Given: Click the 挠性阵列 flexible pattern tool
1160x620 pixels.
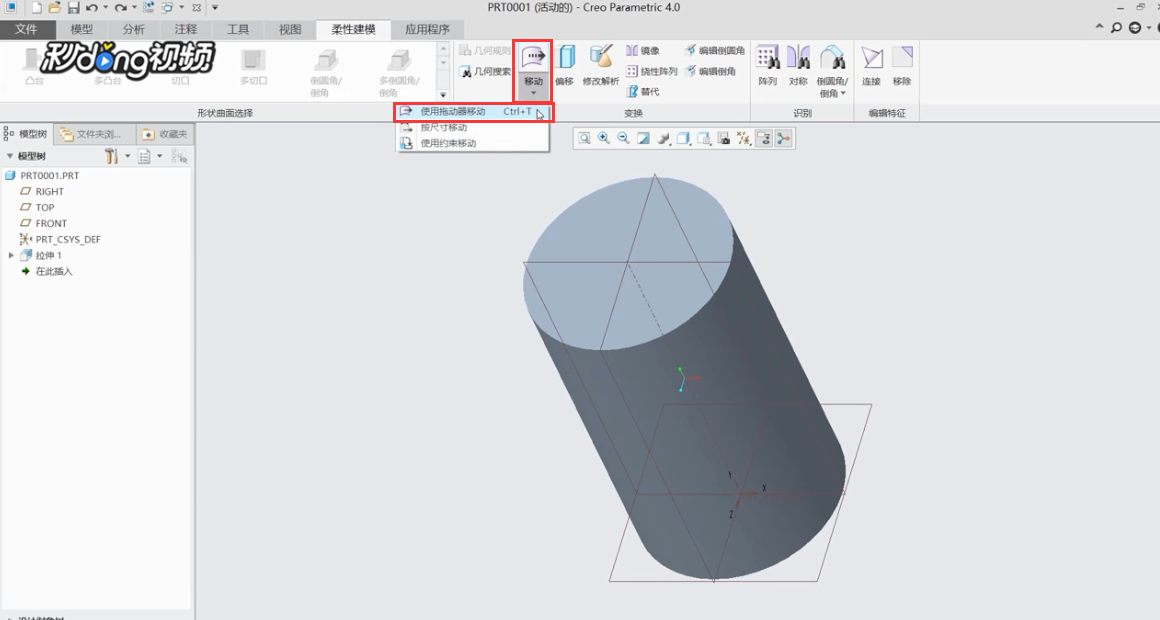Looking at the screenshot, I should 652,71.
